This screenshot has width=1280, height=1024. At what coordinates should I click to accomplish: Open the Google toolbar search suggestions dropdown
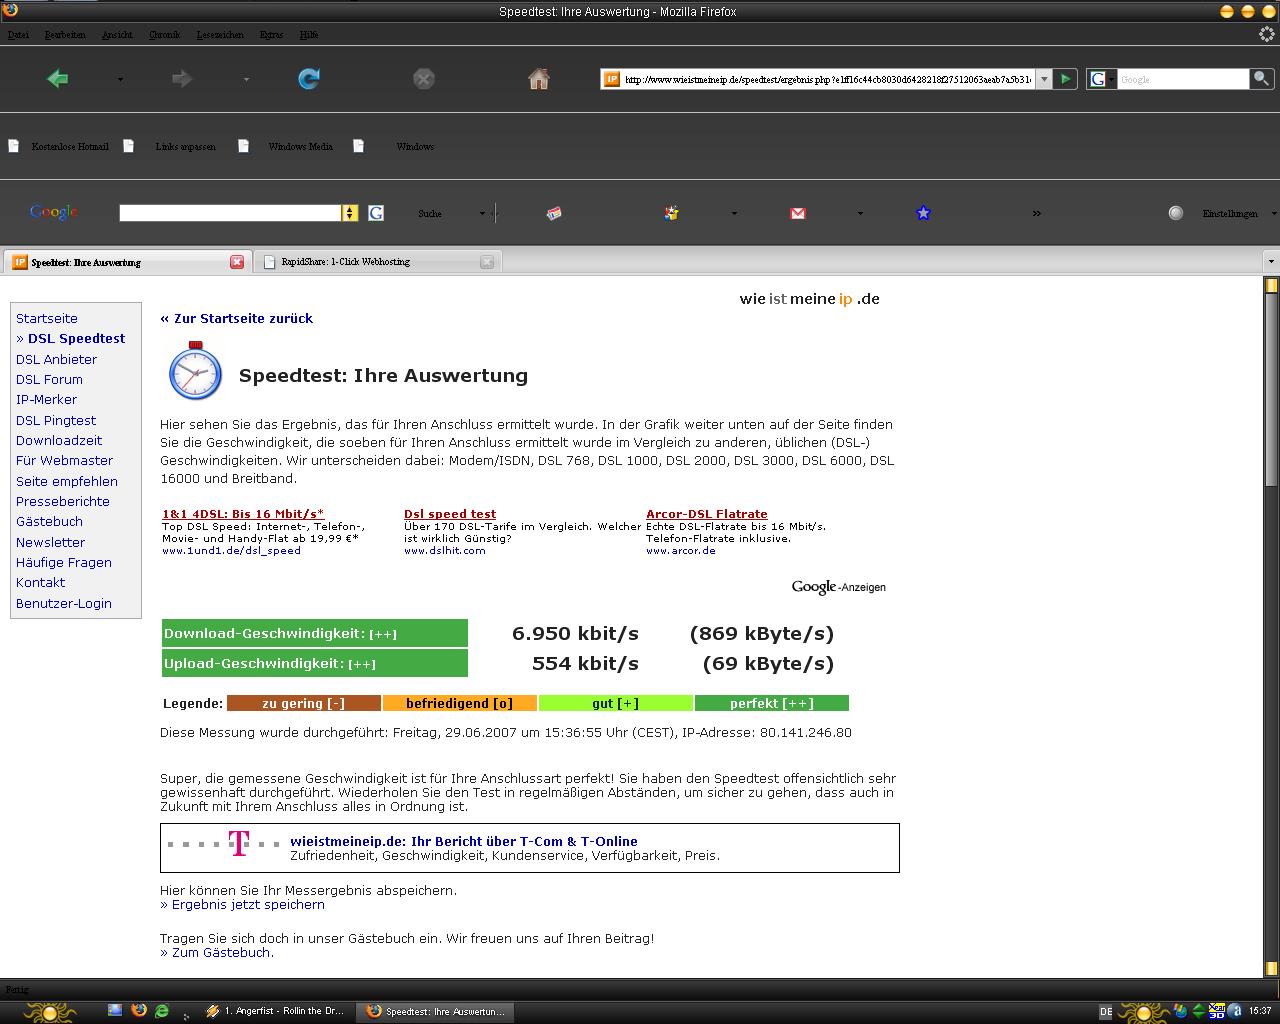pyautogui.click(x=350, y=213)
